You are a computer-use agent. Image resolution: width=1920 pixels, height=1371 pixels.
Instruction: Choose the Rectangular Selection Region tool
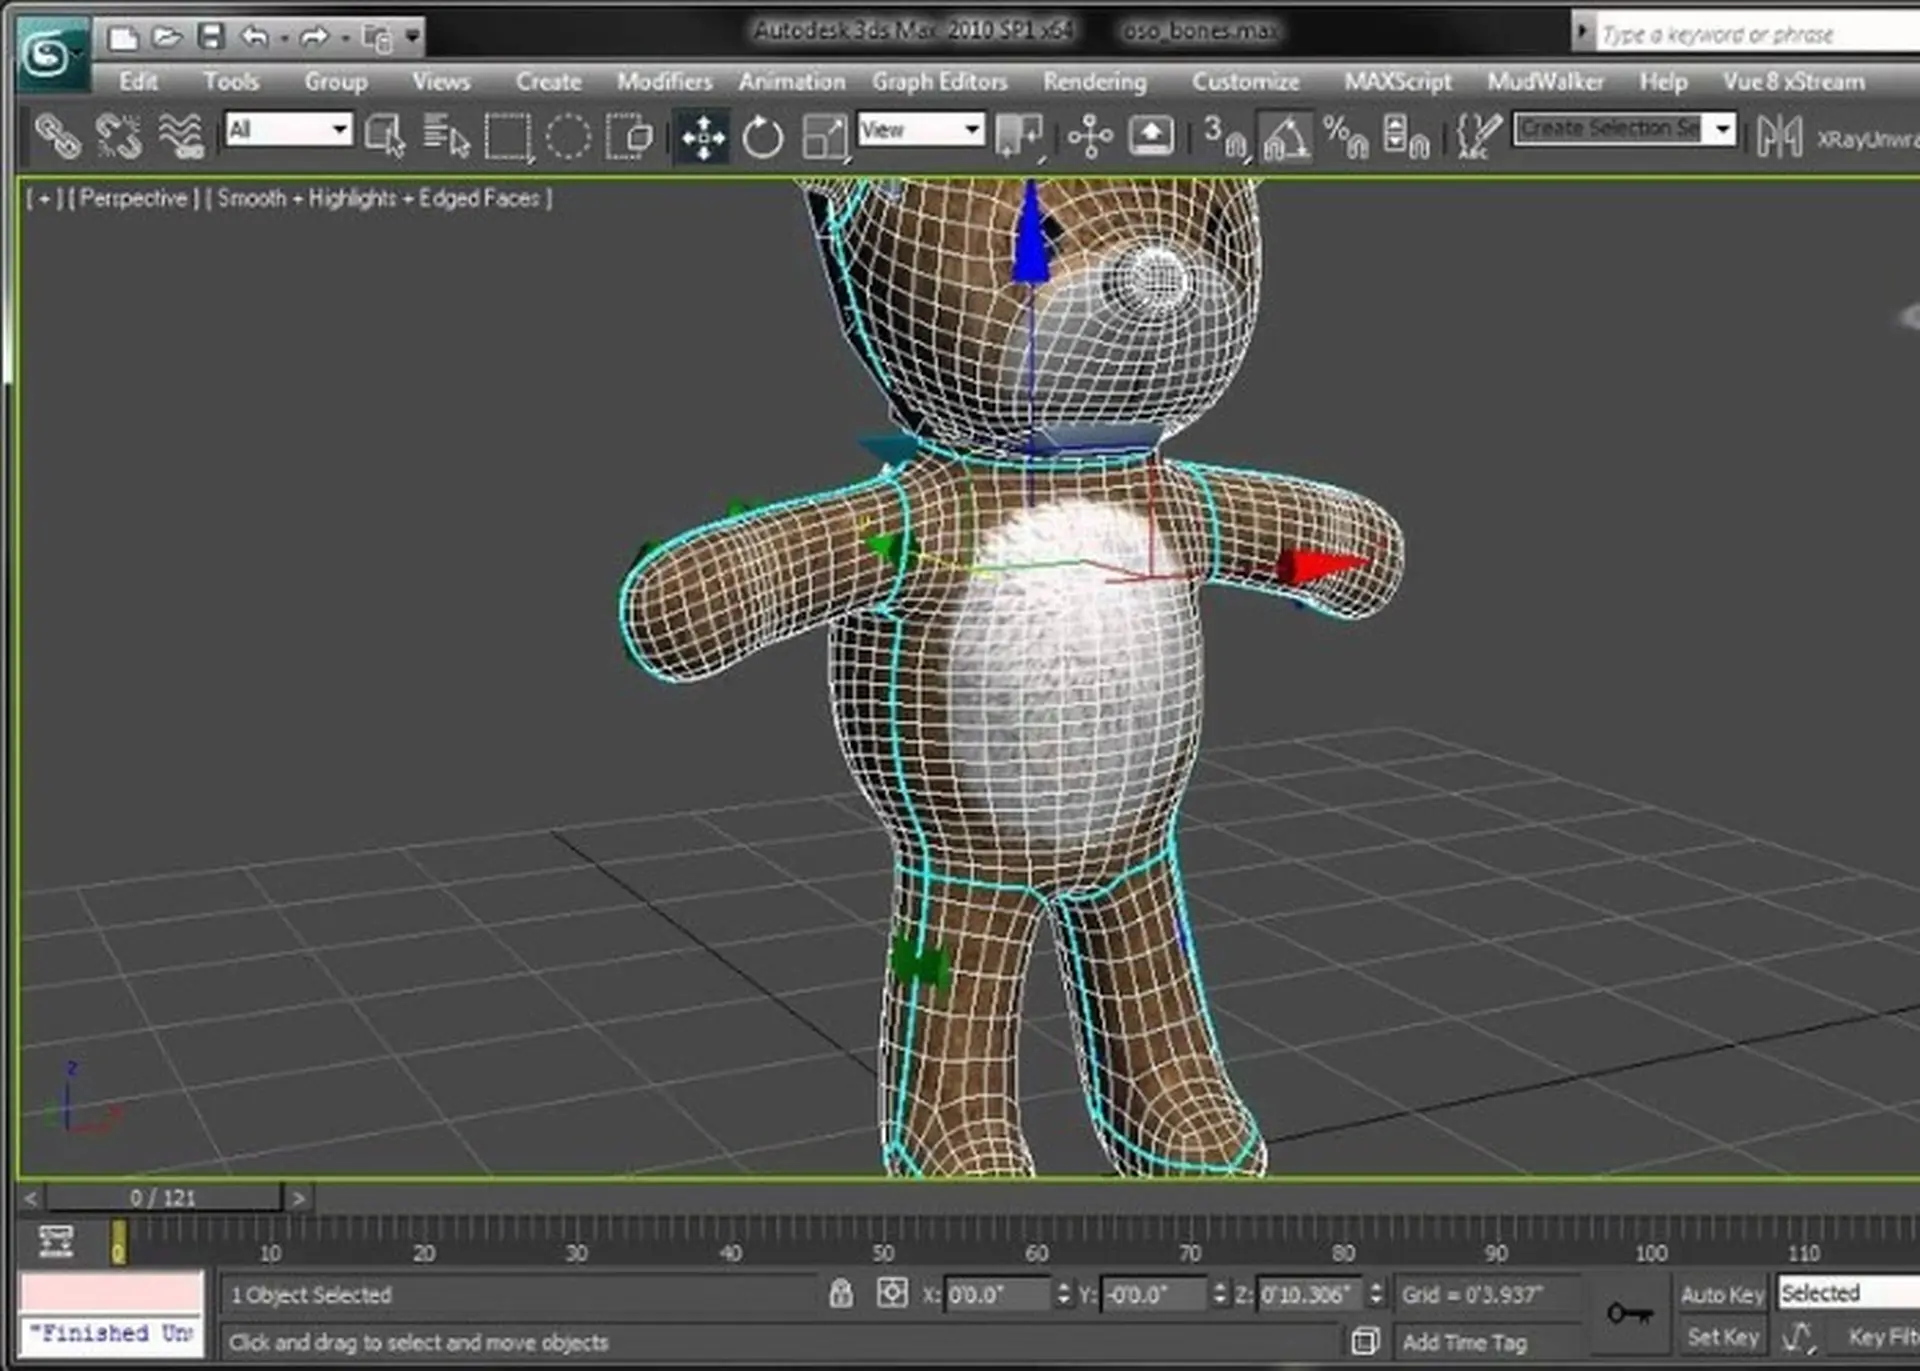(x=507, y=136)
